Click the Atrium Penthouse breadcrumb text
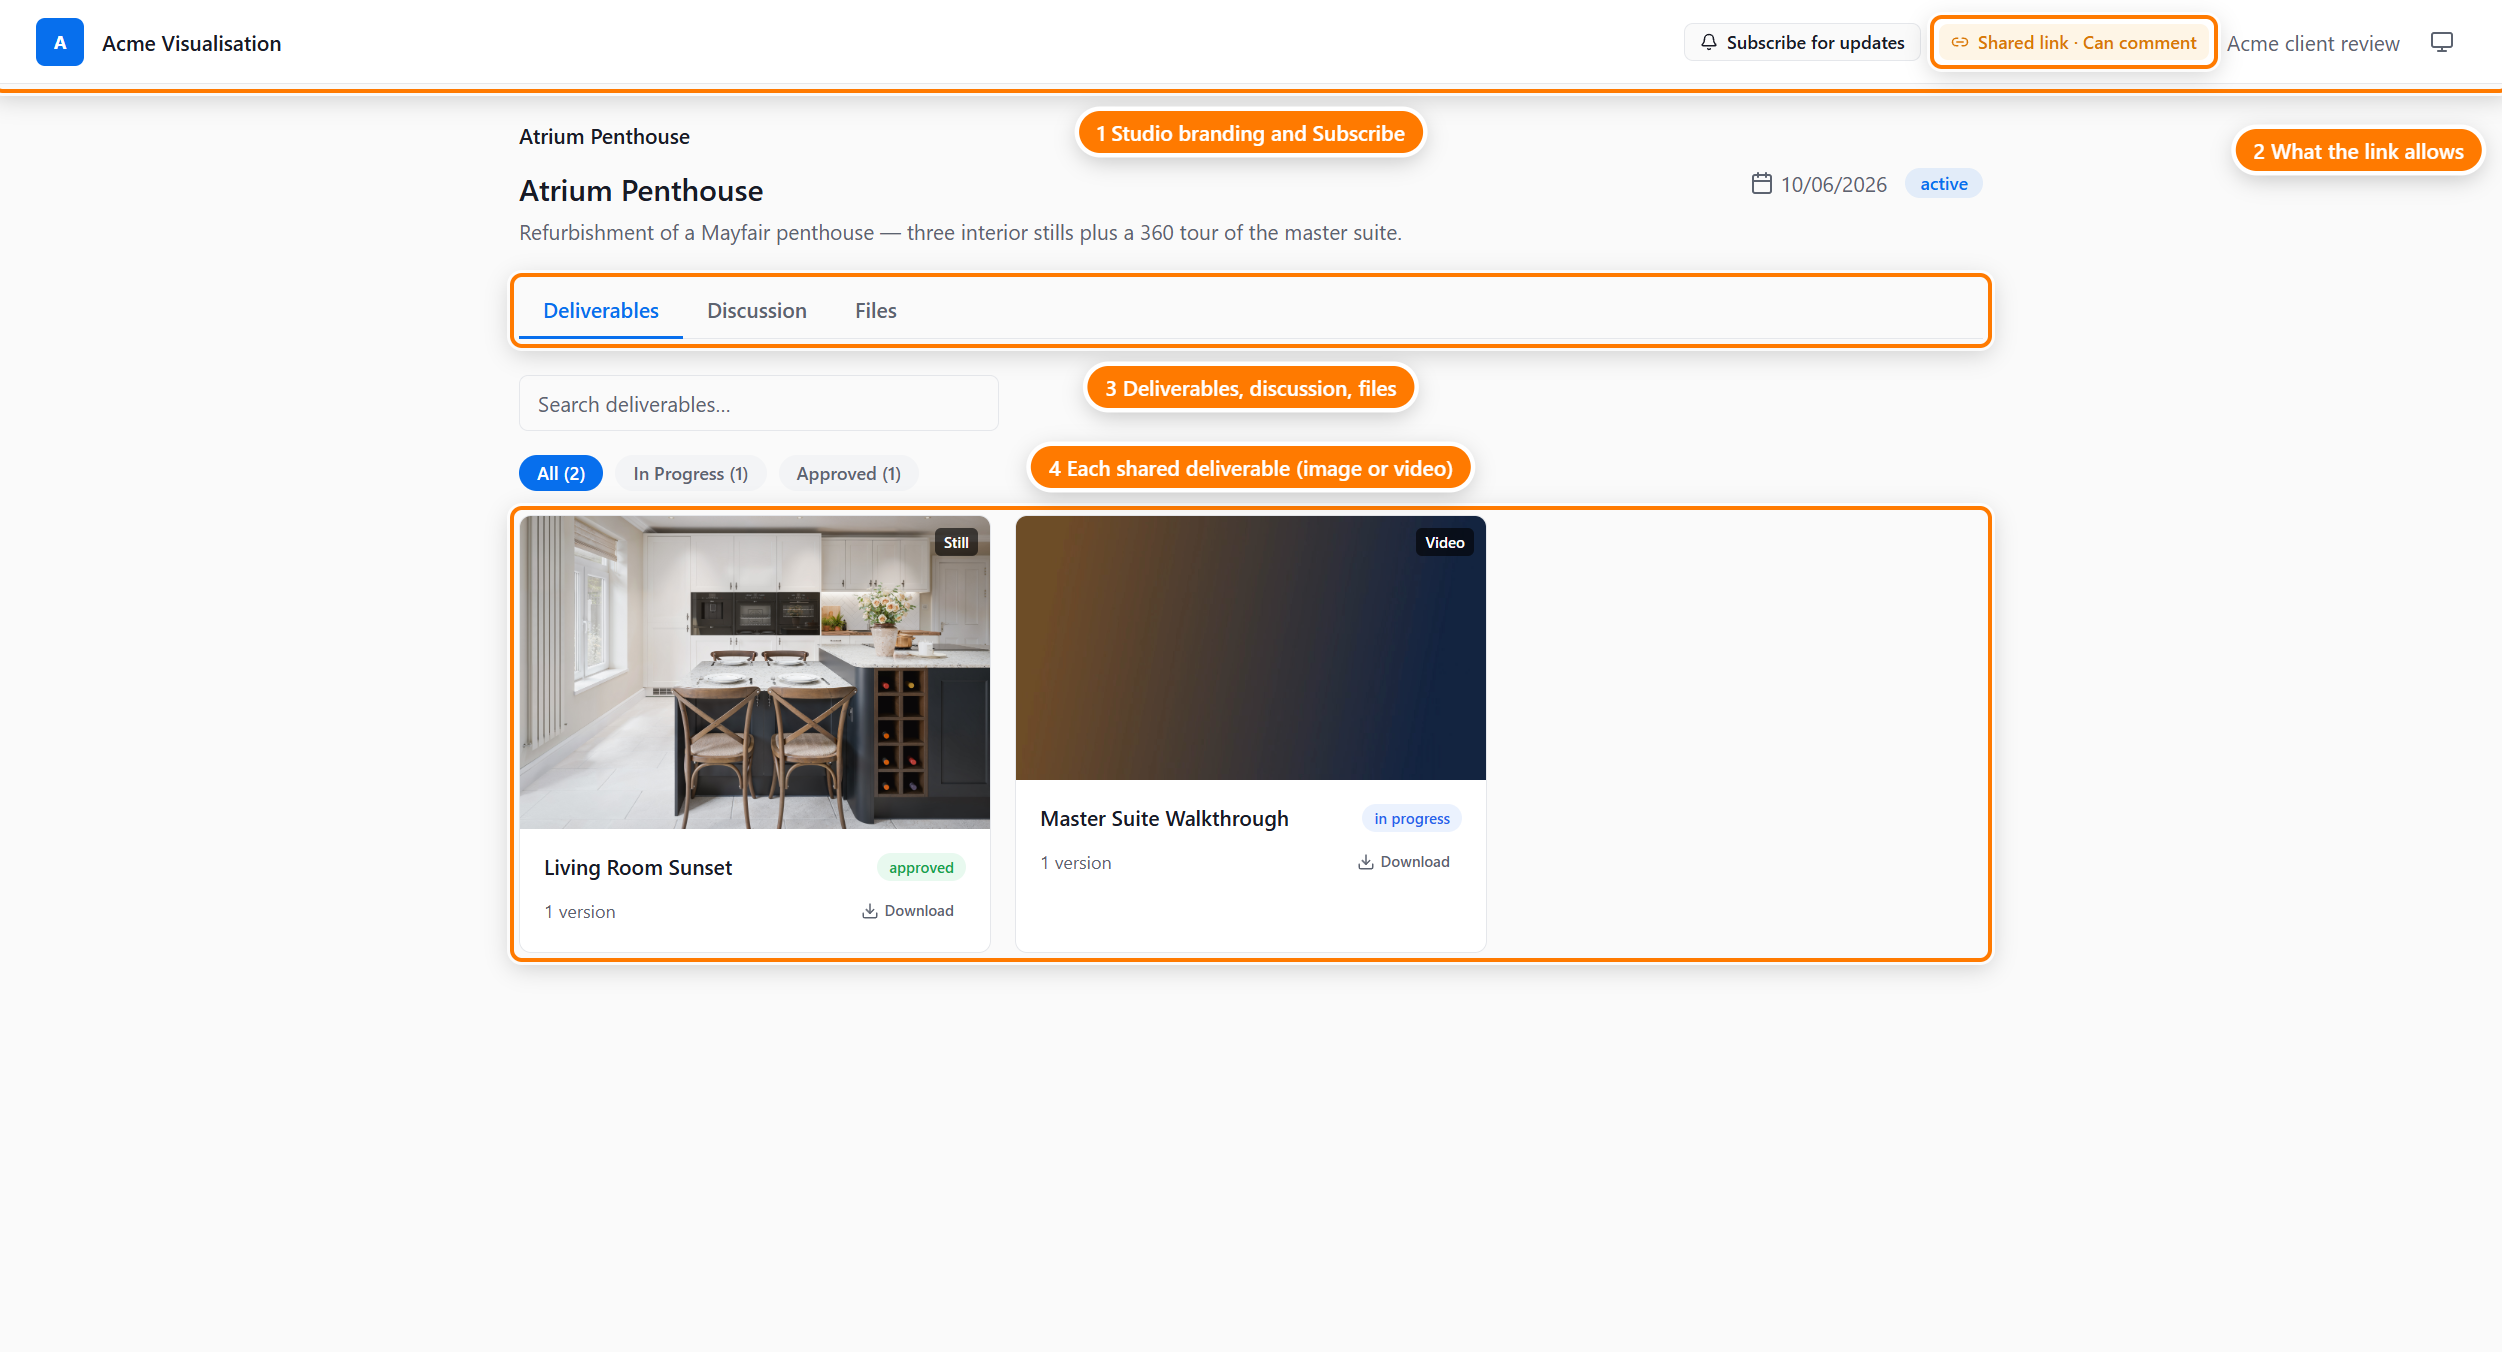The height and width of the screenshot is (1352, 2502). pyautogui.click(x=604, y=136)
